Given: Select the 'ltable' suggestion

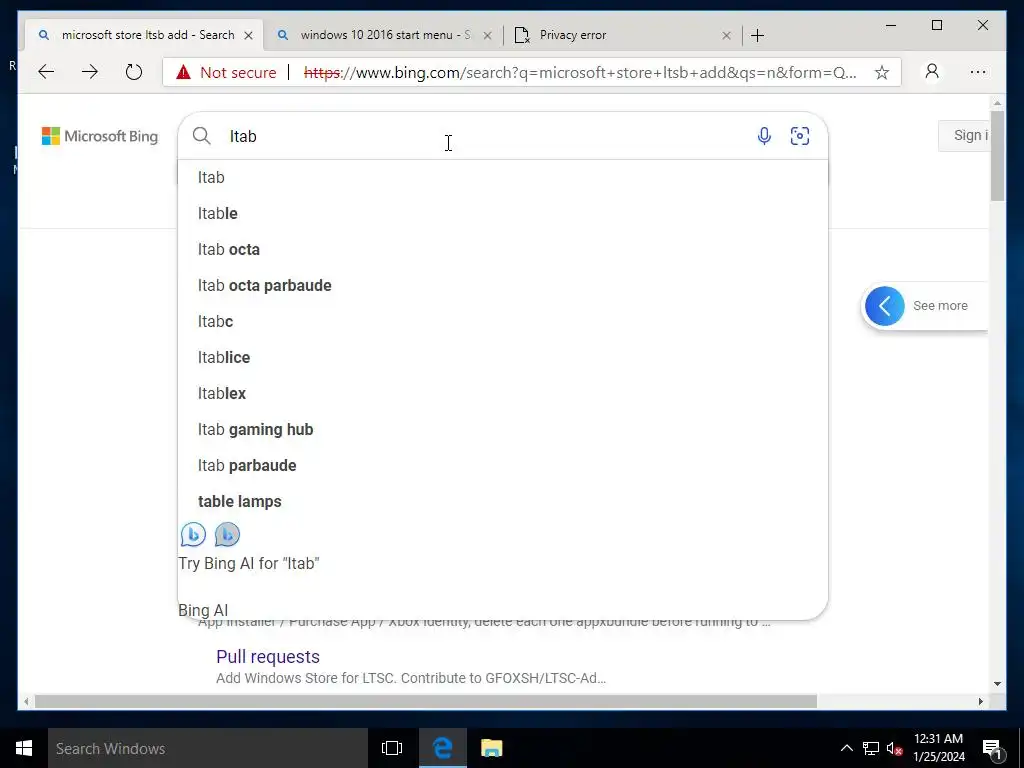Looking at the screenshot, I should click(503, 214).
